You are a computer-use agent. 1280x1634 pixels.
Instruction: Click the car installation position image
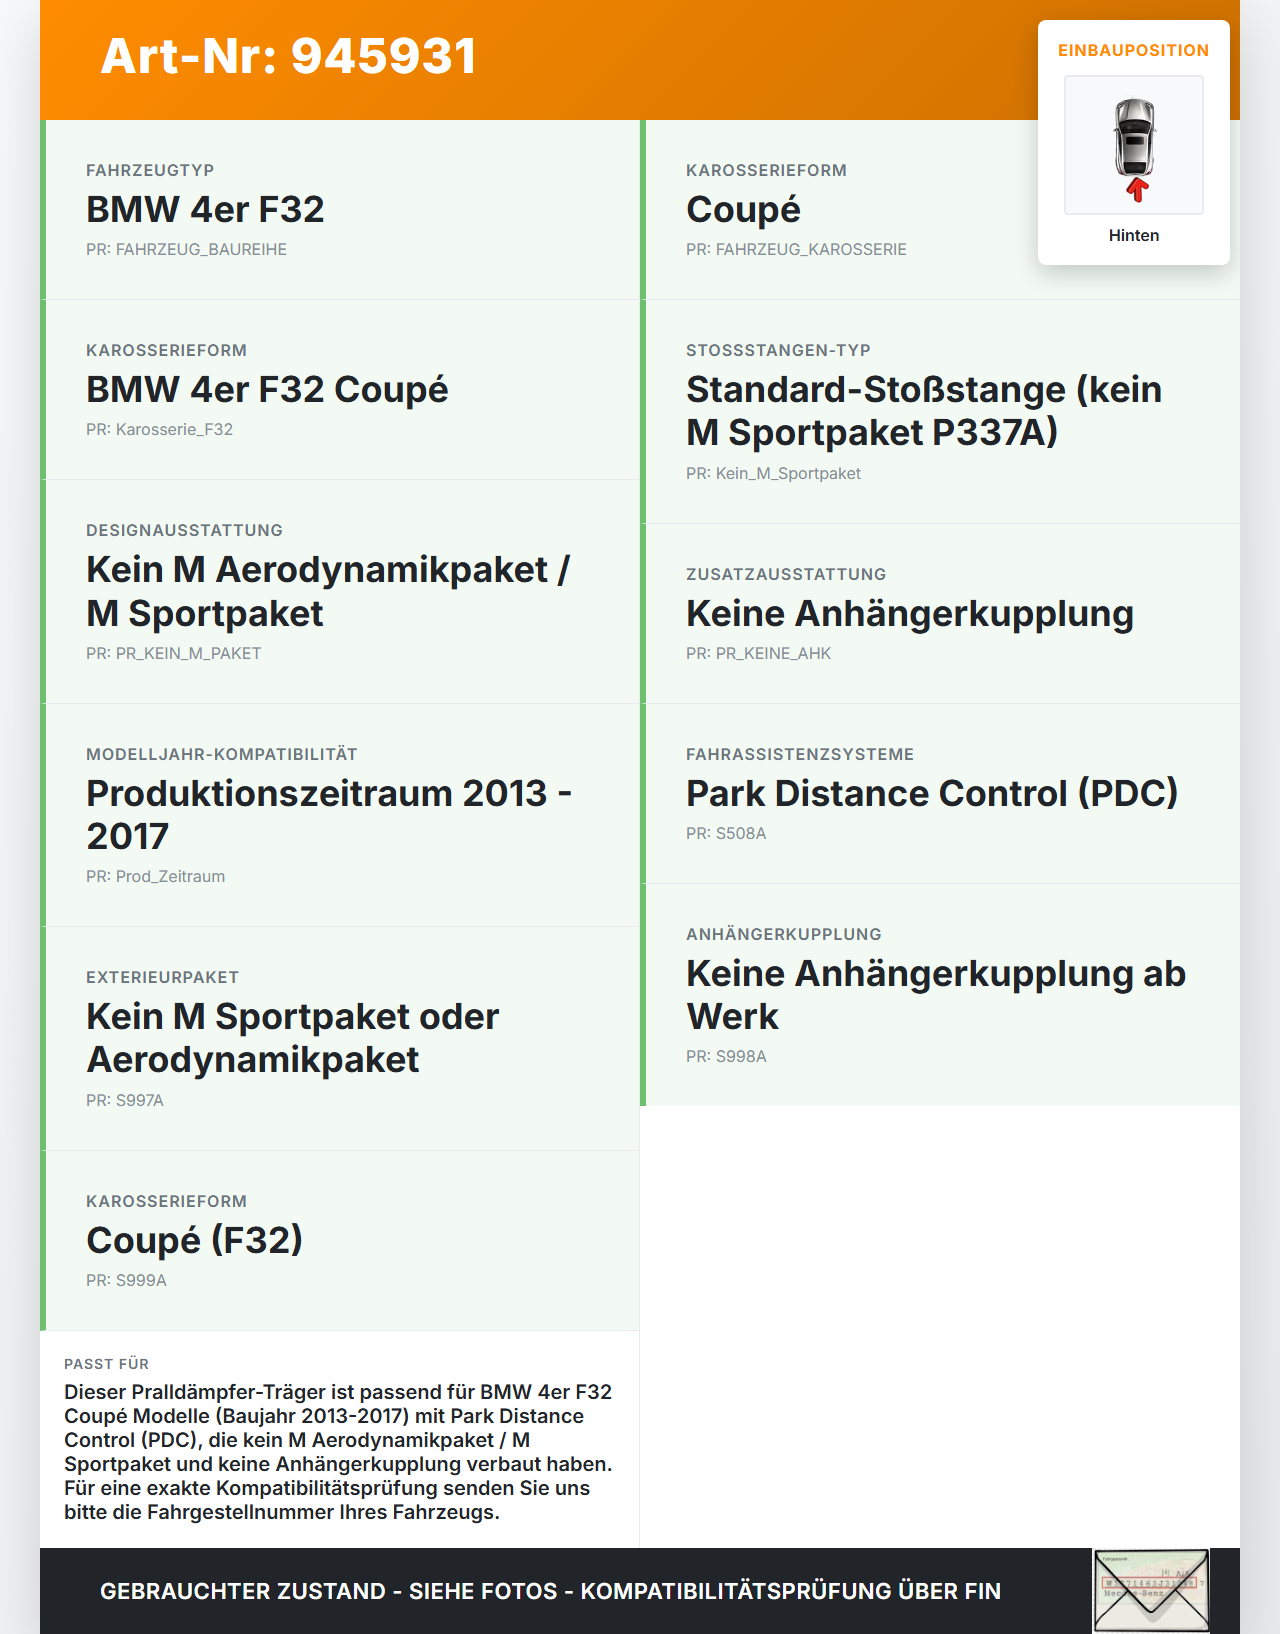pyautogui.click(x=1134, y=145)
